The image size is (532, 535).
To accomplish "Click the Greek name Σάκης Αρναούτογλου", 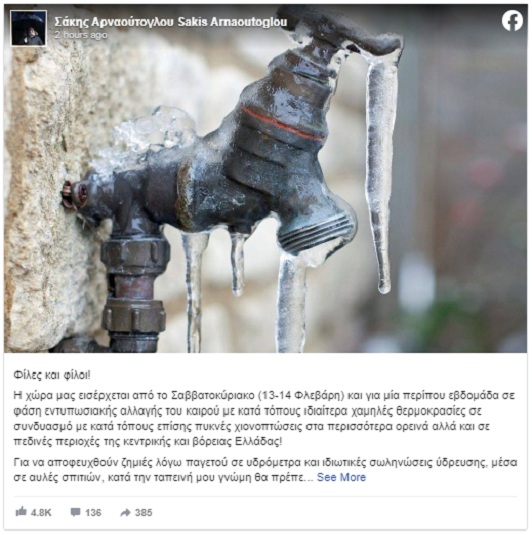I will 114,22.
